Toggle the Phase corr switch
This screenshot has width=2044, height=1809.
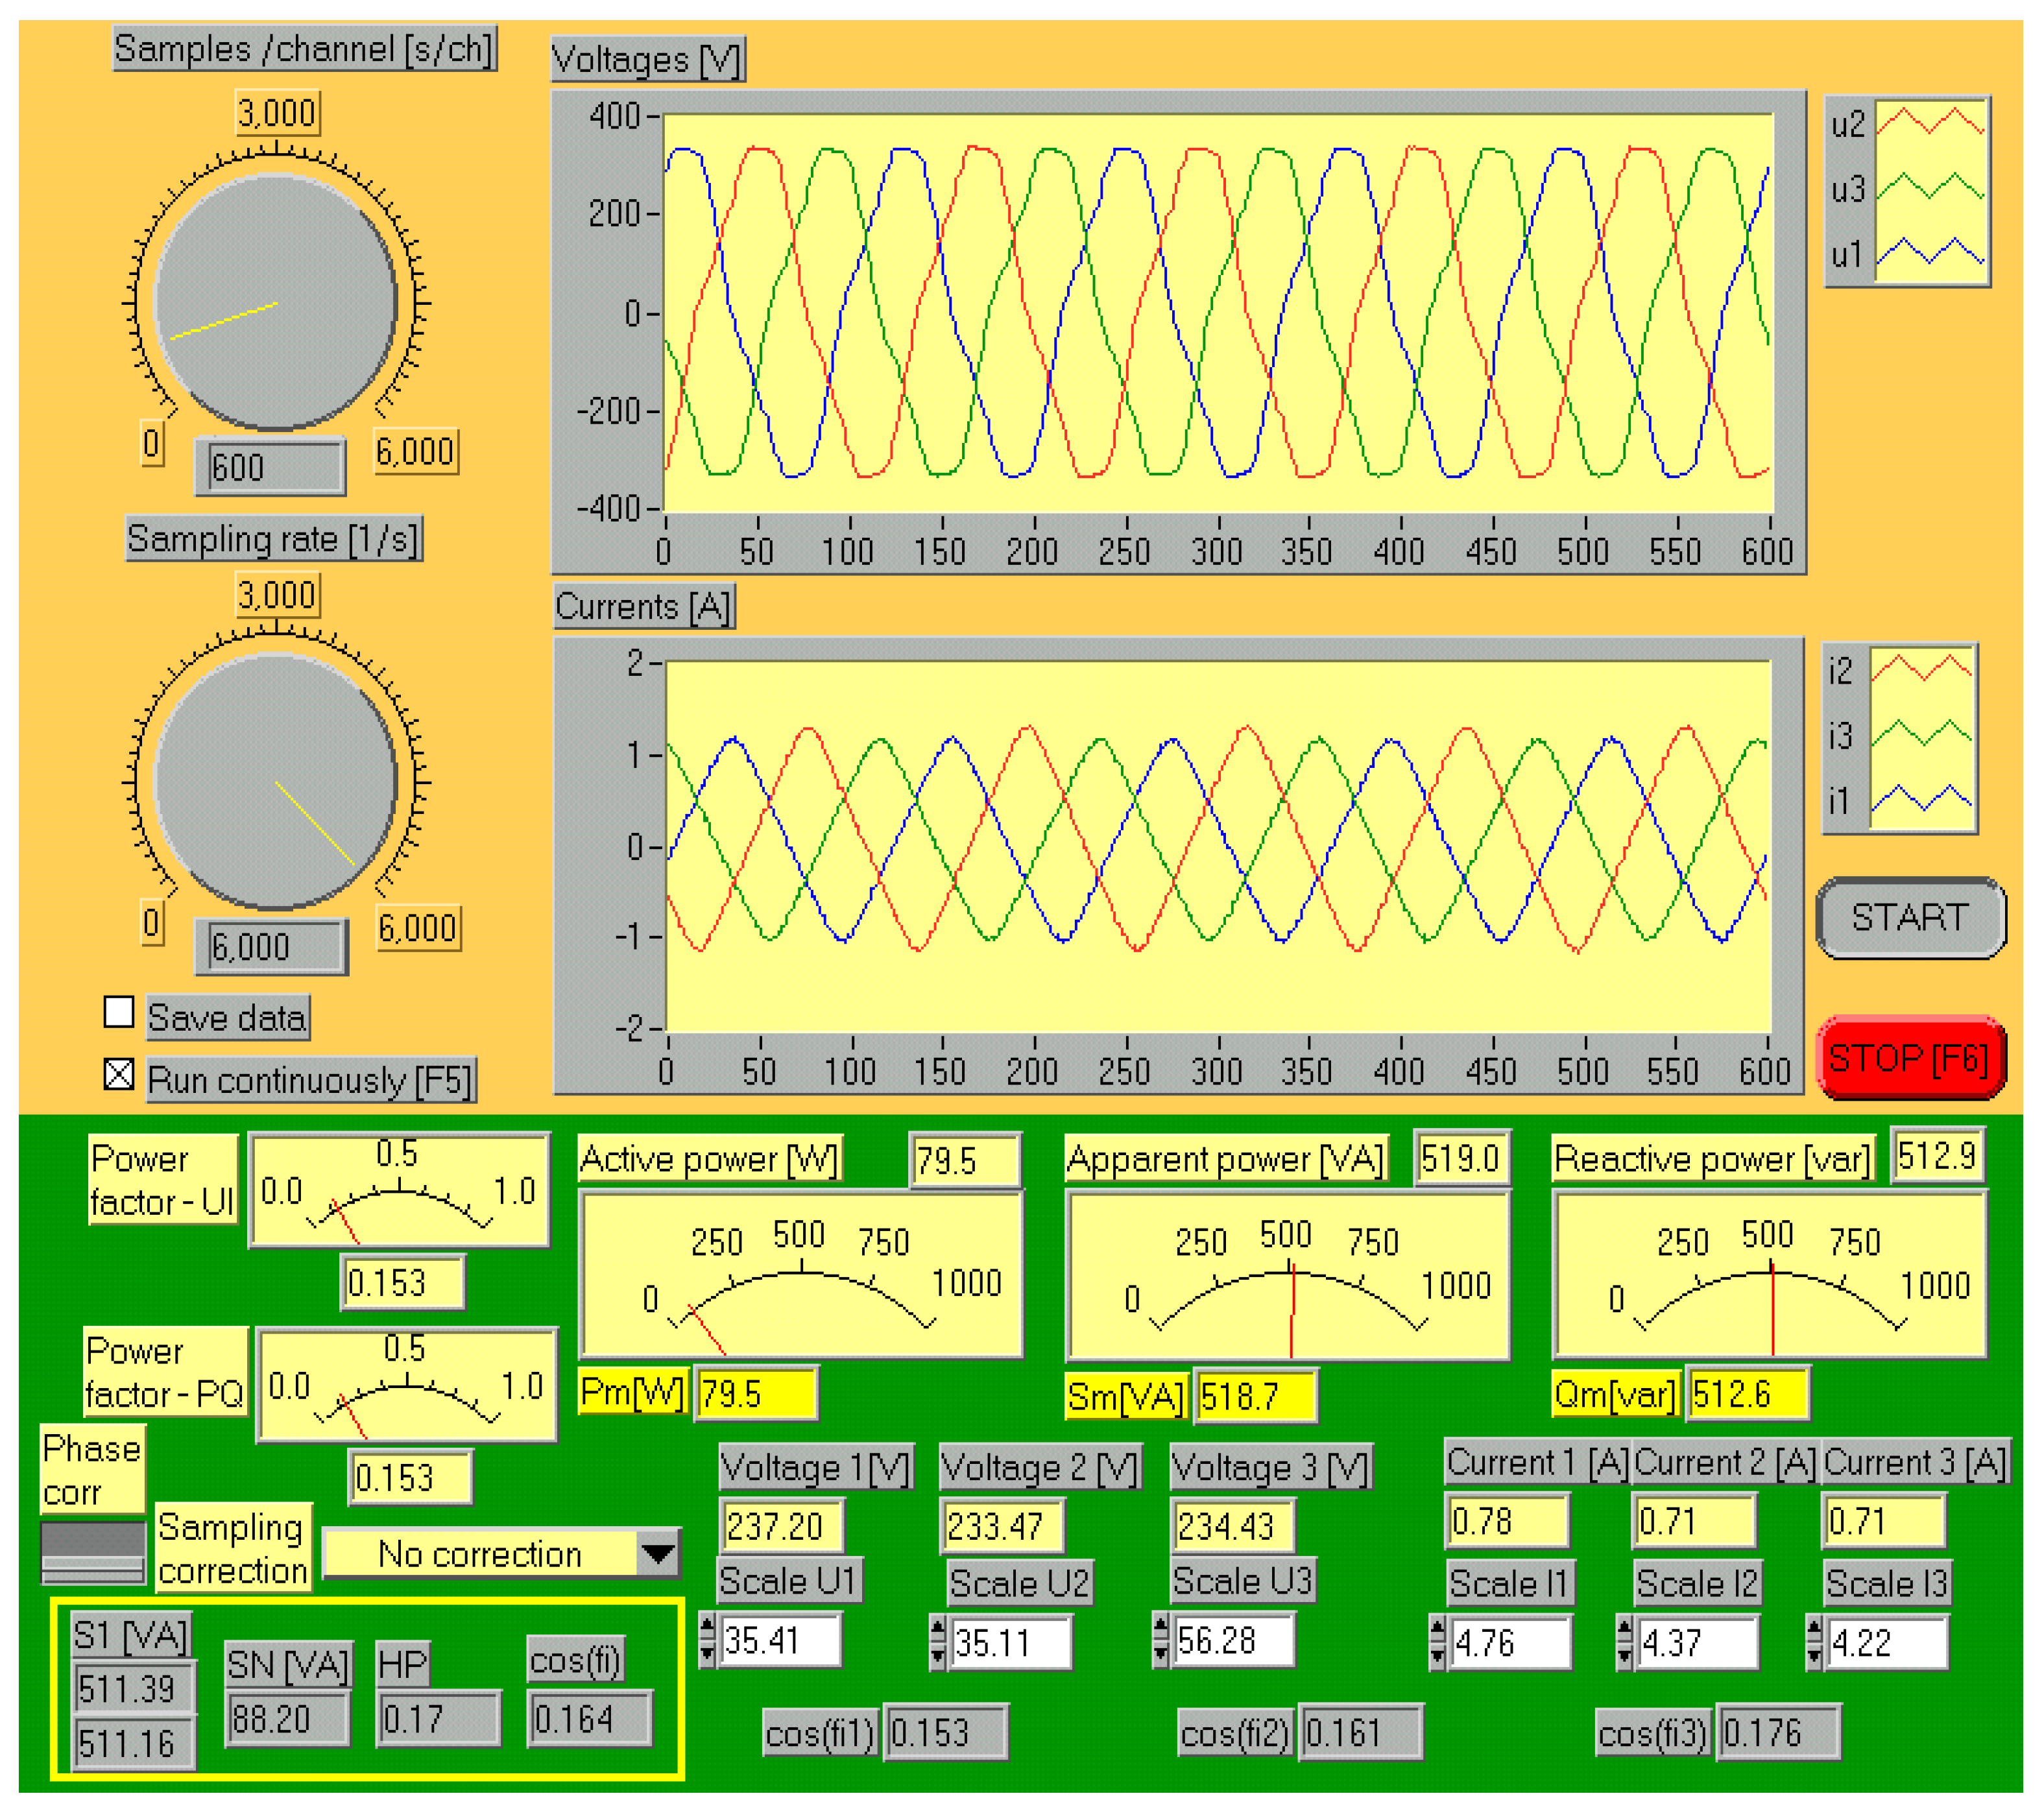[92, 1552]
